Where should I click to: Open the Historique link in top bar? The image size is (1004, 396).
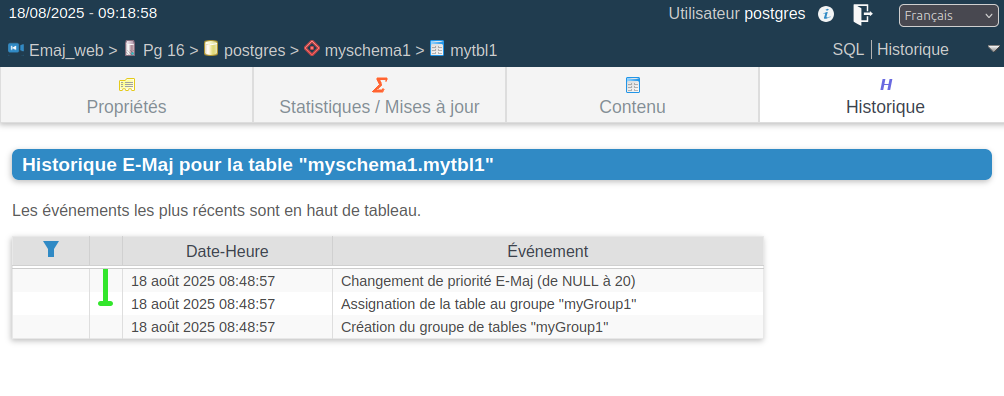913,49
